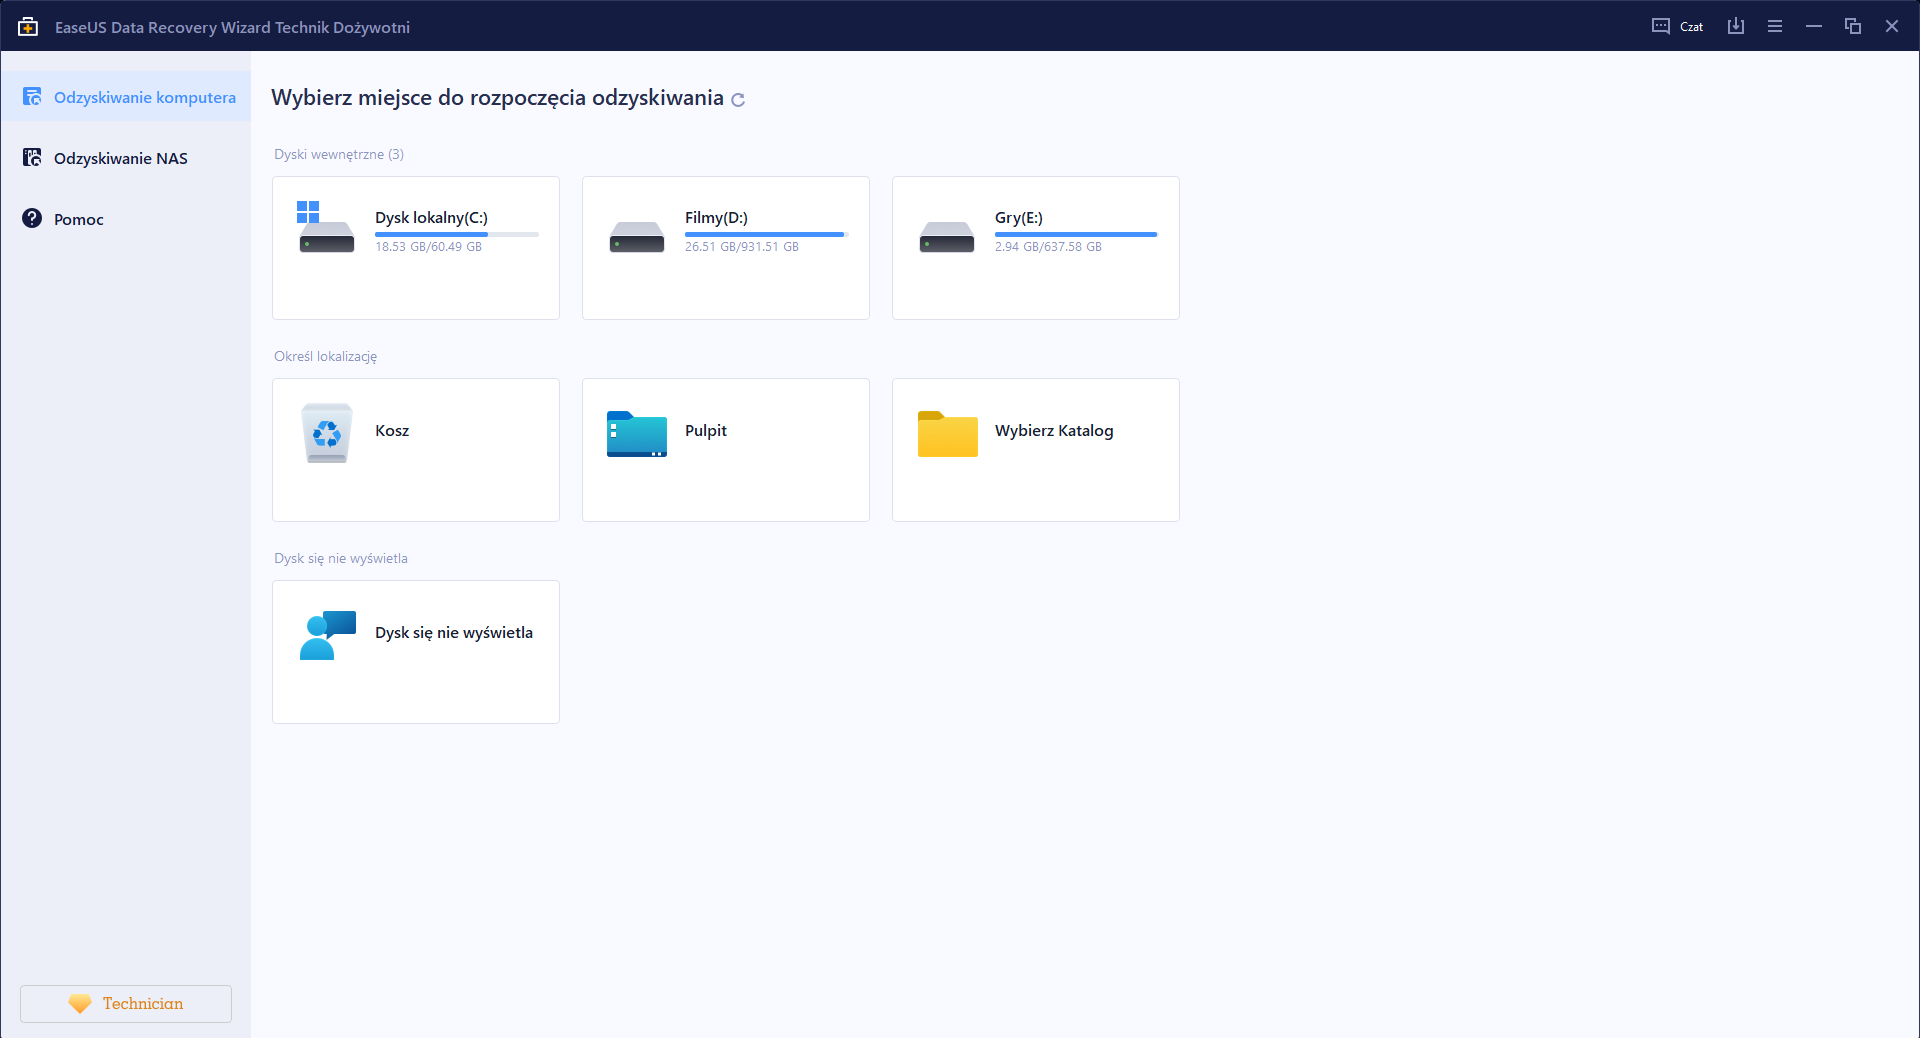1920x1038 pixels.
Task: Click the Gry(E:) drive icon
Action: click(x=947, y=237)
